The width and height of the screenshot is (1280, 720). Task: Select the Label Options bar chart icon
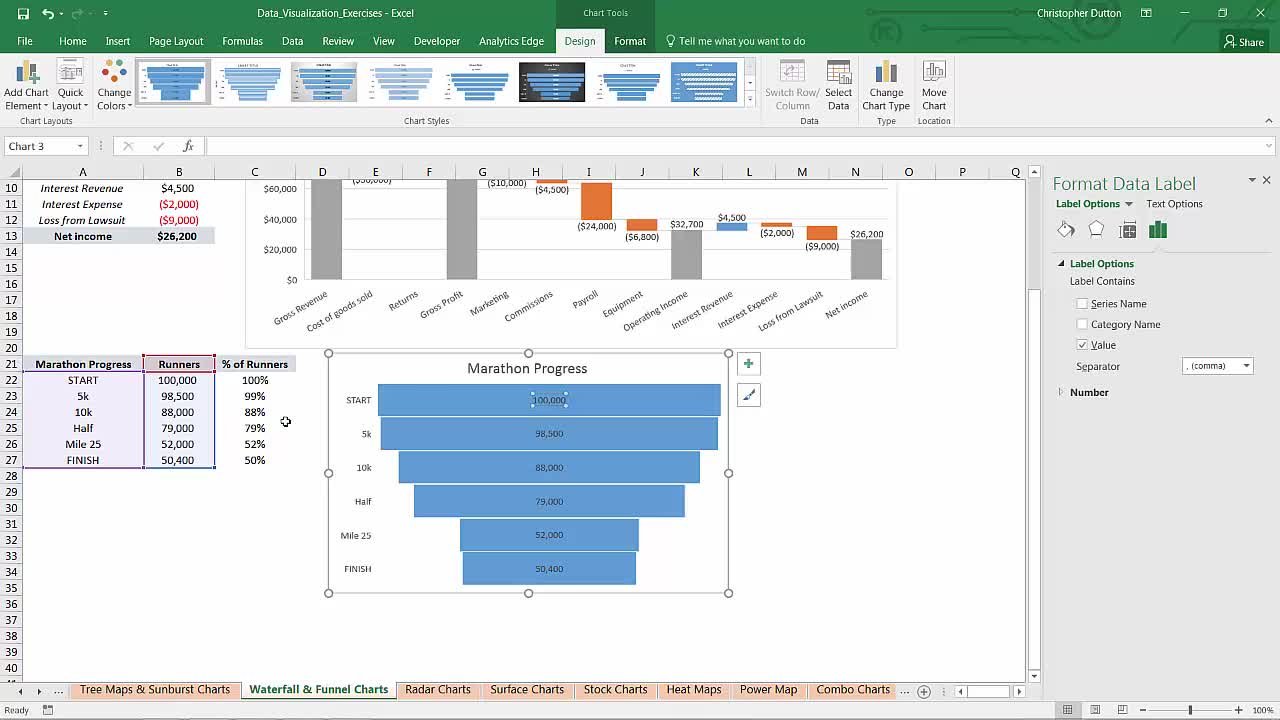(1158, 230)
